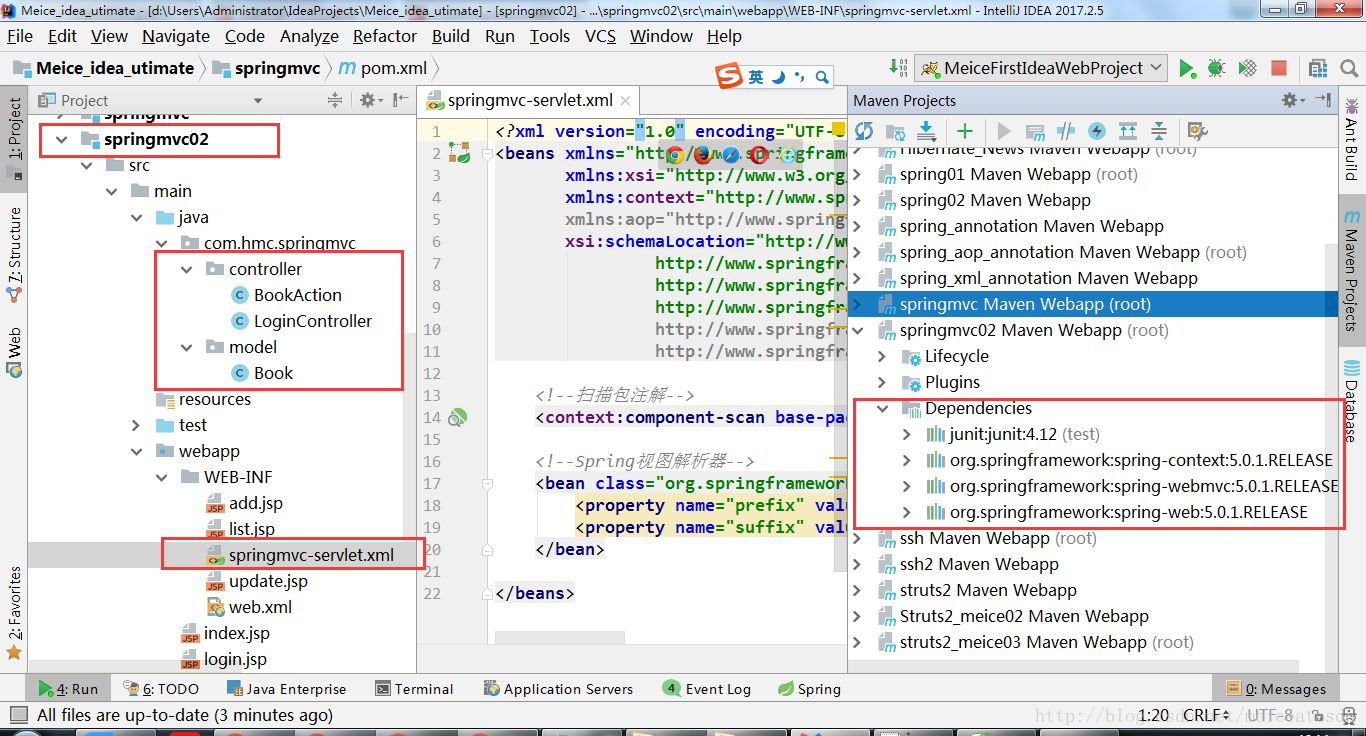Open Application Servers tool window

click(x=558, y=689)
